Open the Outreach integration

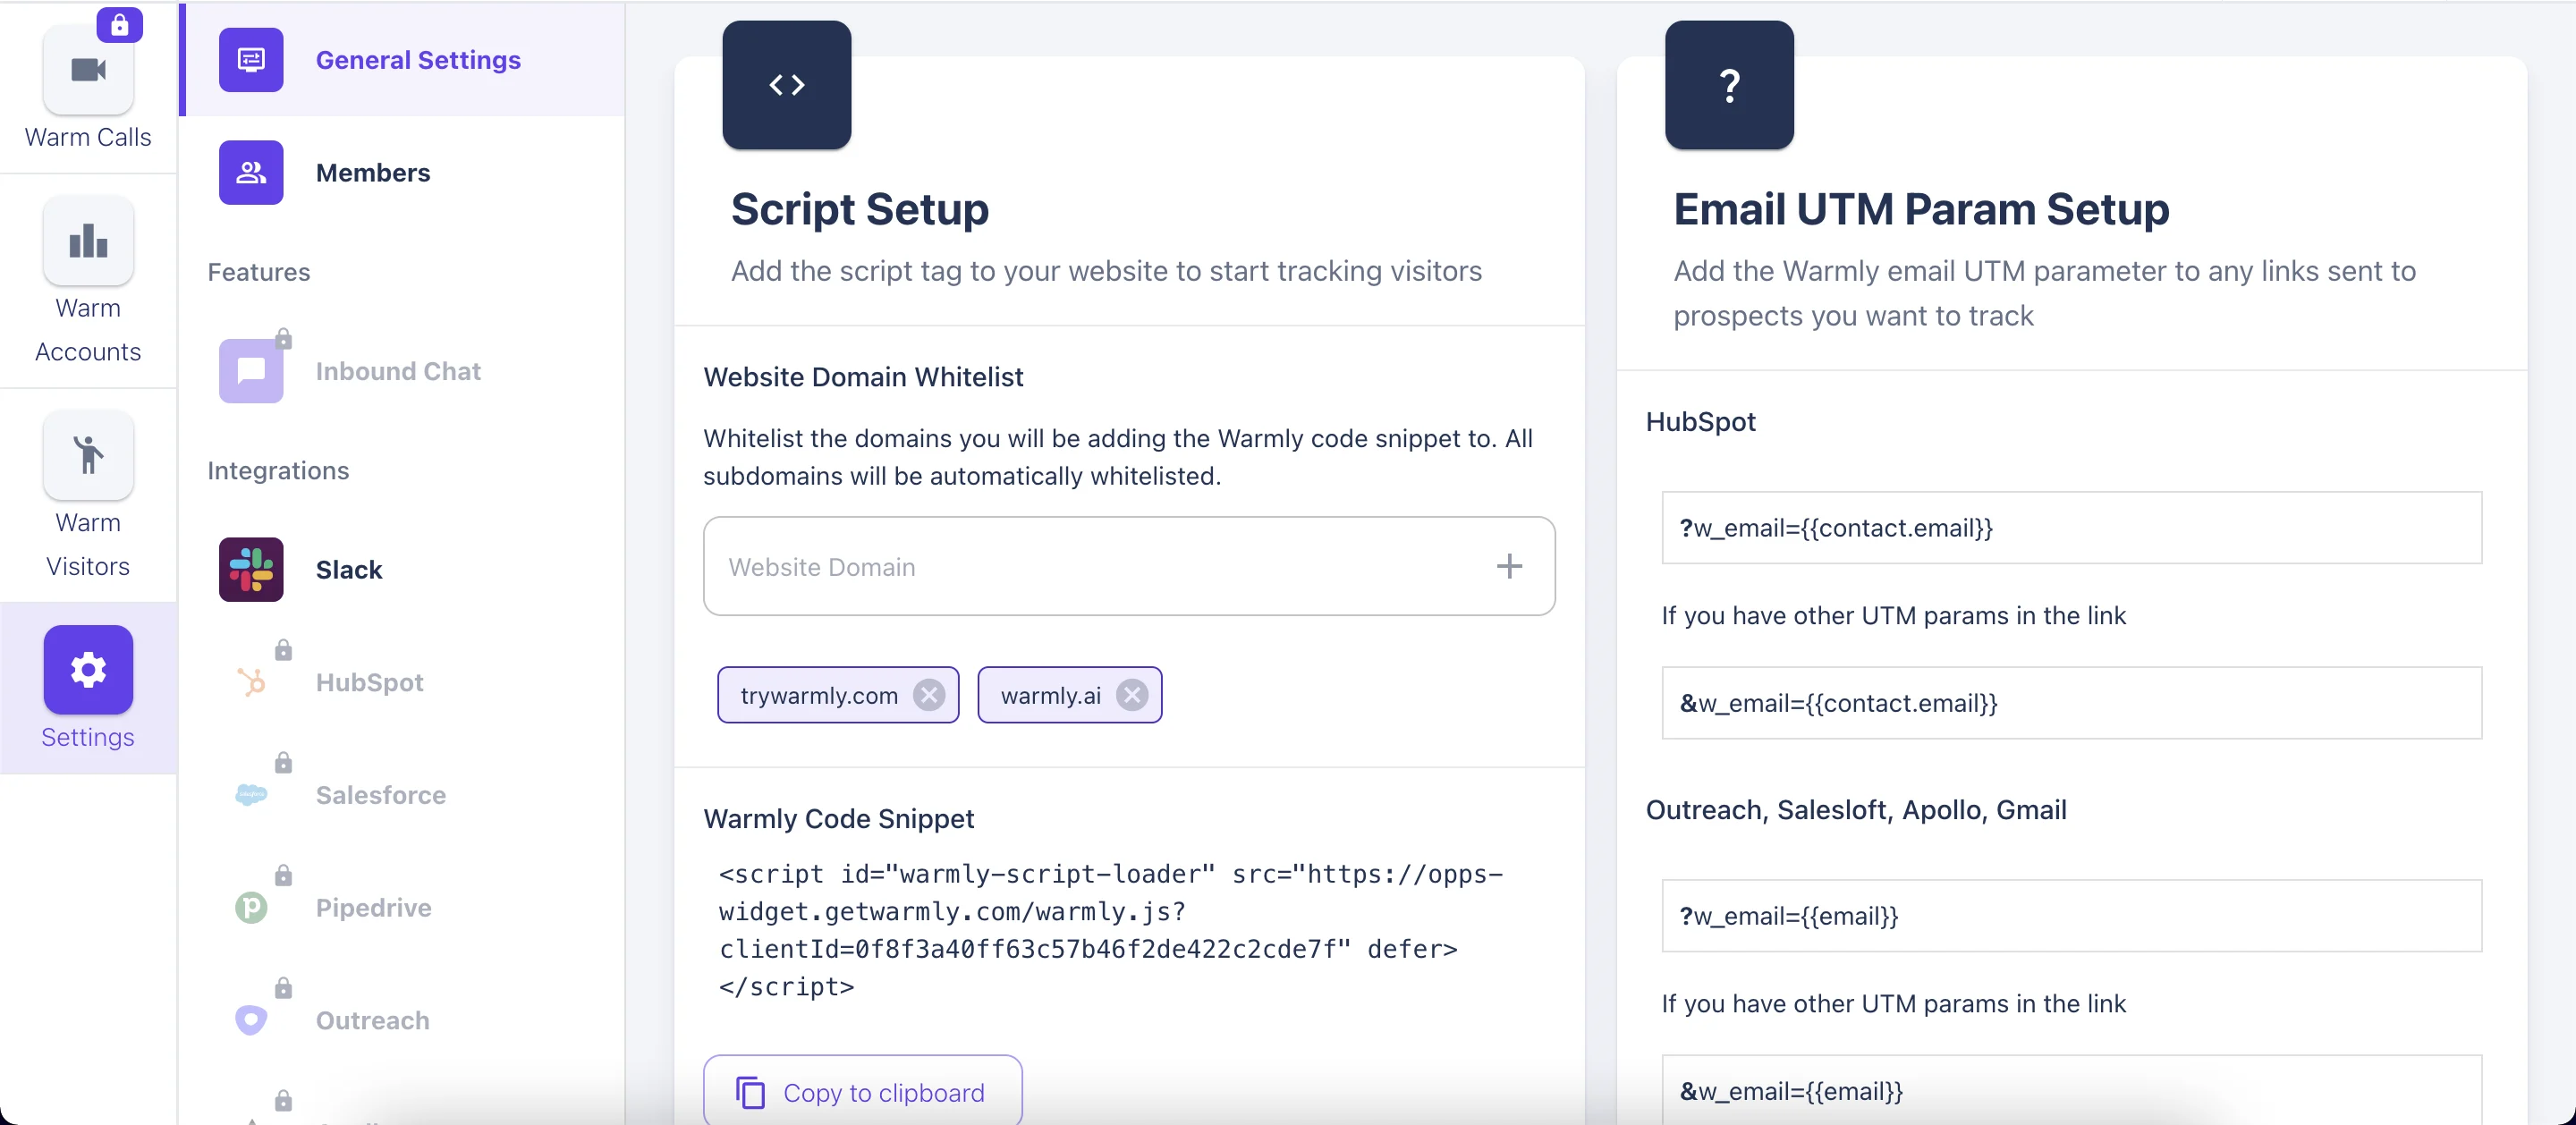pyautogui.click(x=402, y=1020)
